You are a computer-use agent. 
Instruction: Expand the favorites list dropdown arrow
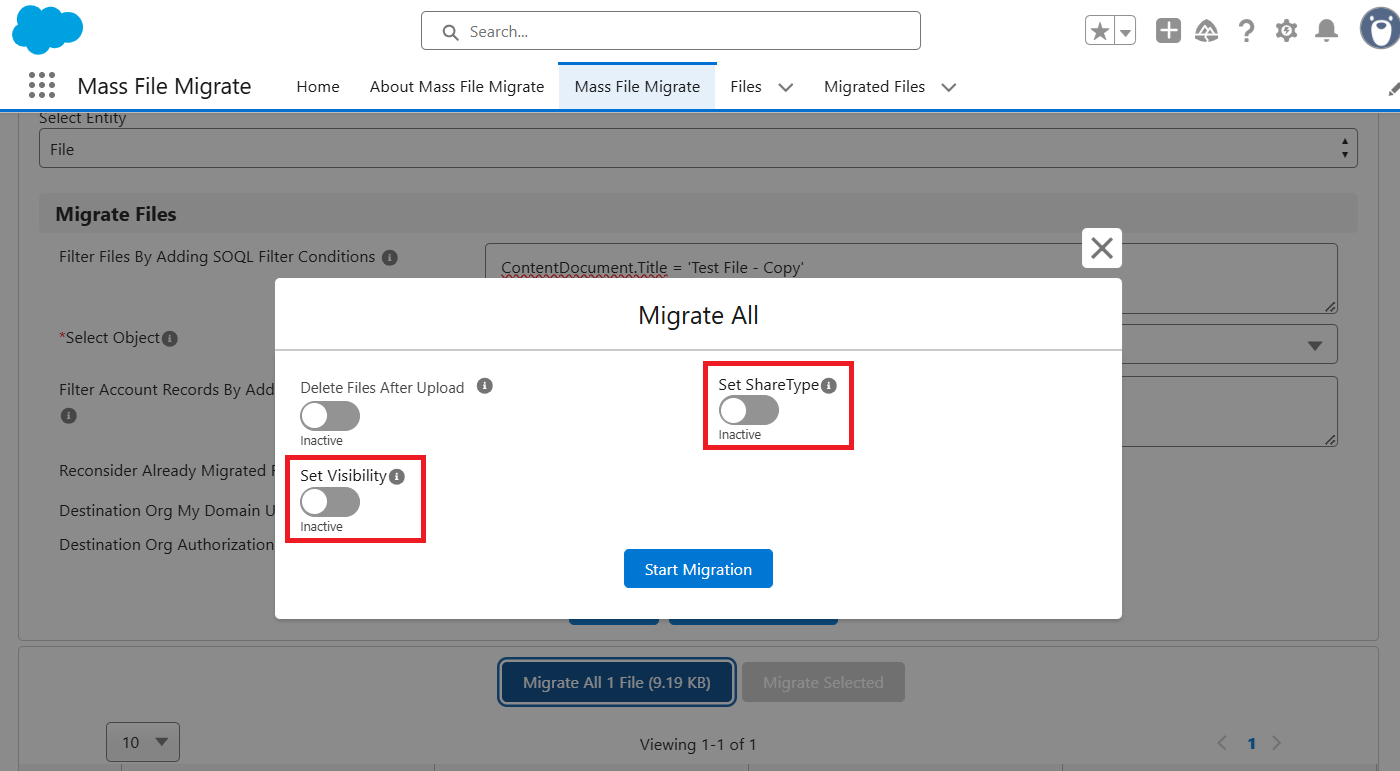1126,31
